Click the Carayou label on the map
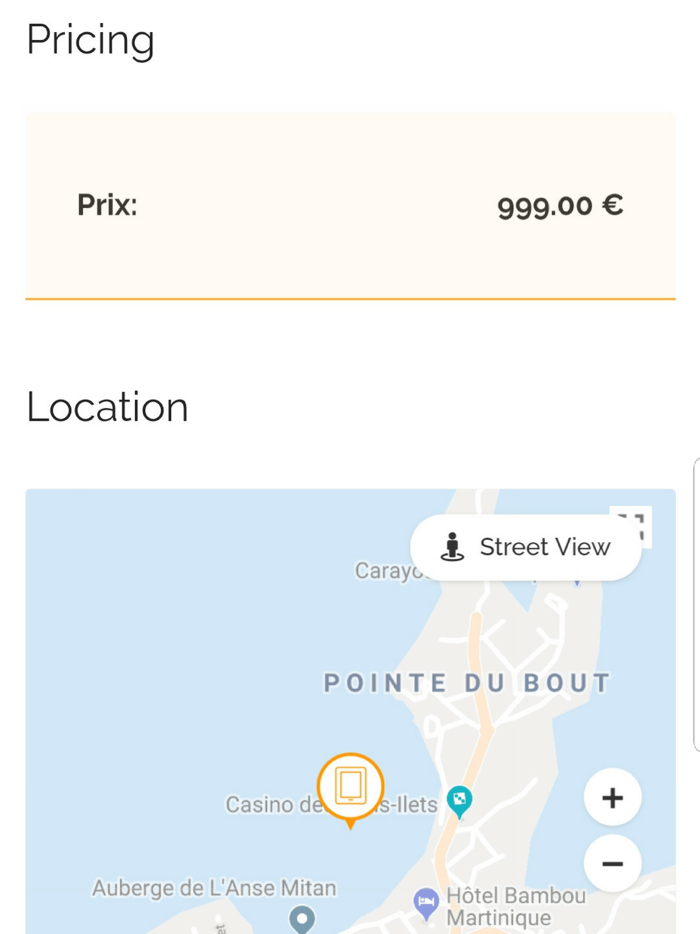Viewport: 700px width, 934px height. pyautogui.click(x=392, y=571)
